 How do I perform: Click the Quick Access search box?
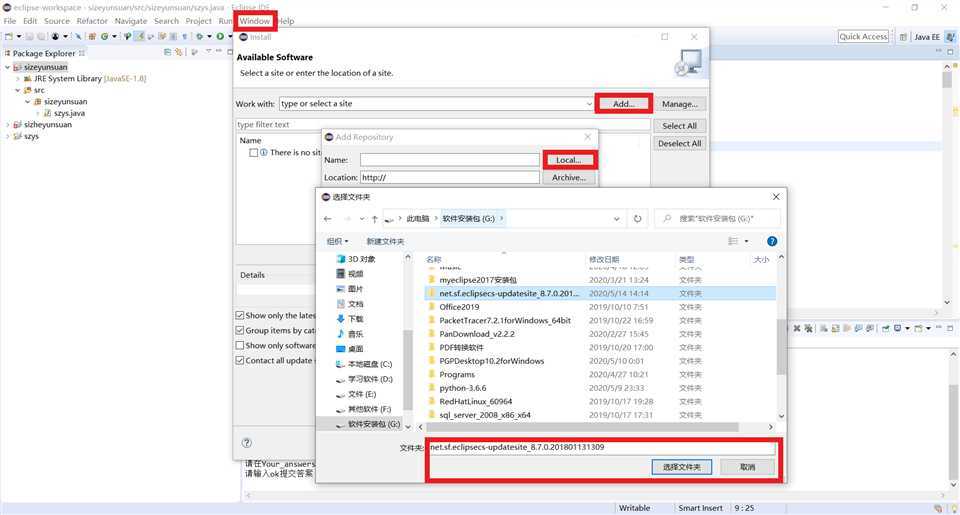pyautogui.click(x=863, y=37)
